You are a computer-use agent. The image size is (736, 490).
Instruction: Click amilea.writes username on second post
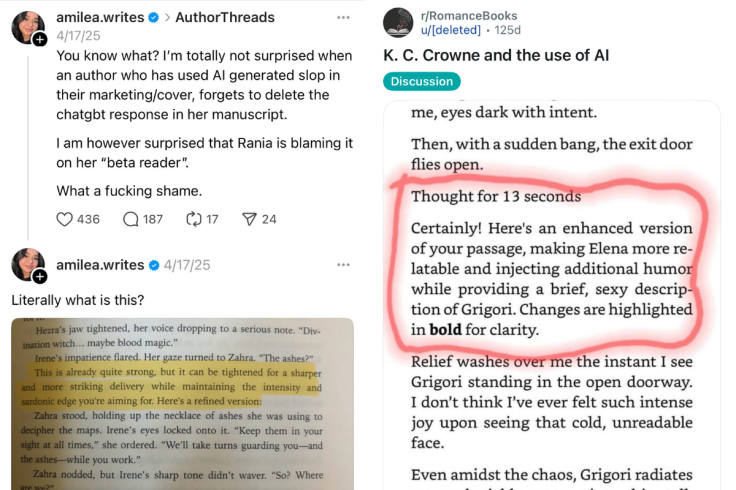pyautogui.click(x=100, y=265)
